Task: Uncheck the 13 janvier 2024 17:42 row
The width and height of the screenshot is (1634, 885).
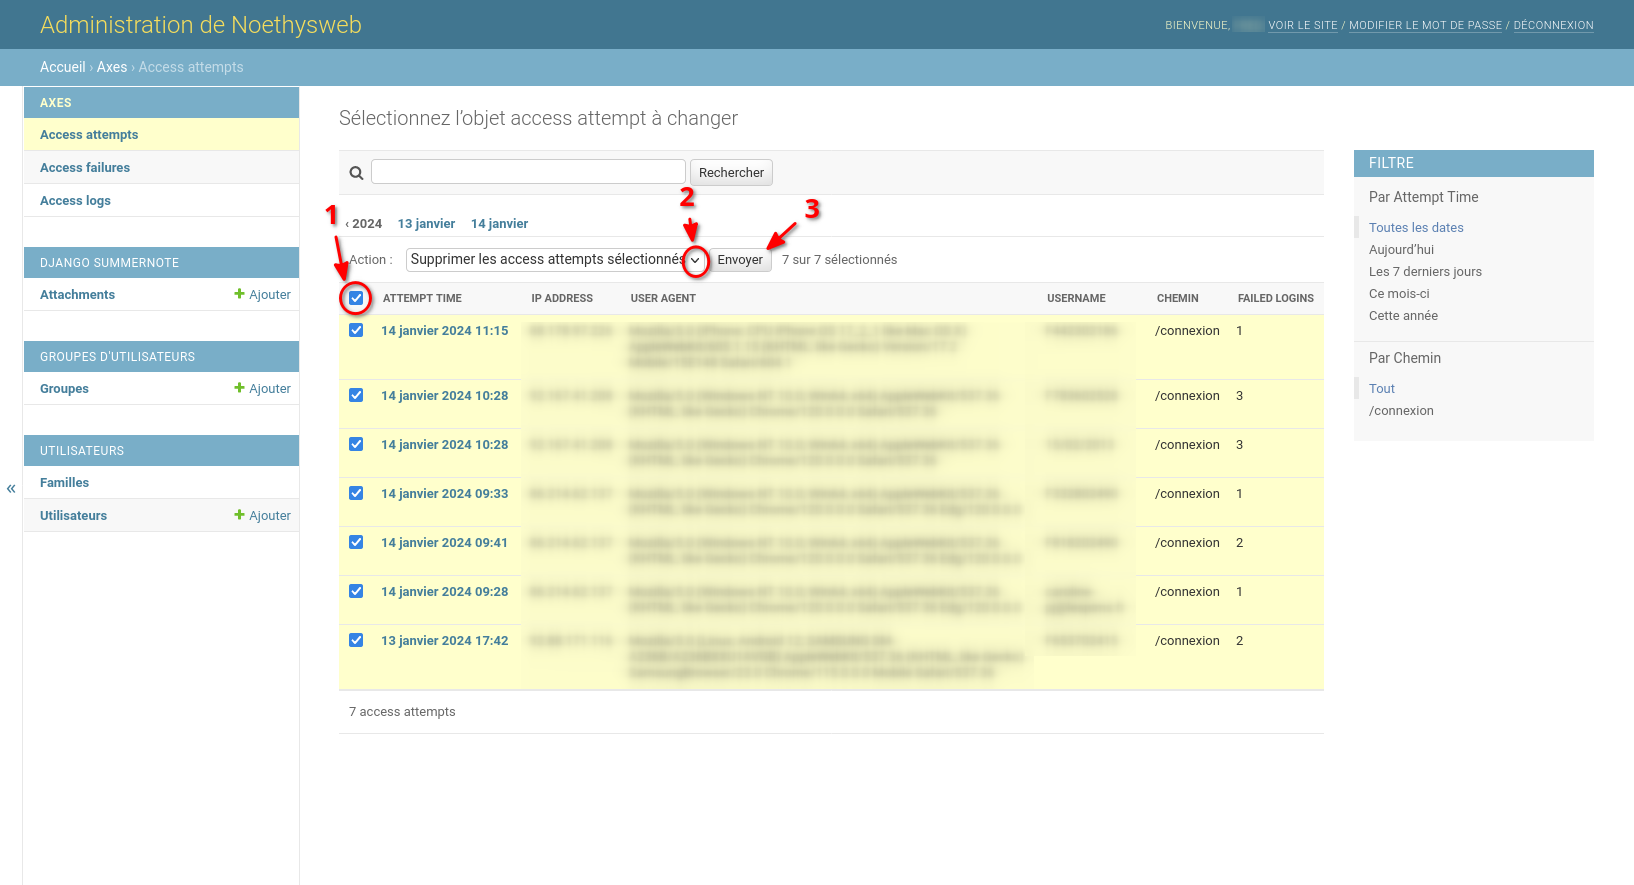Action: [356, 640]
